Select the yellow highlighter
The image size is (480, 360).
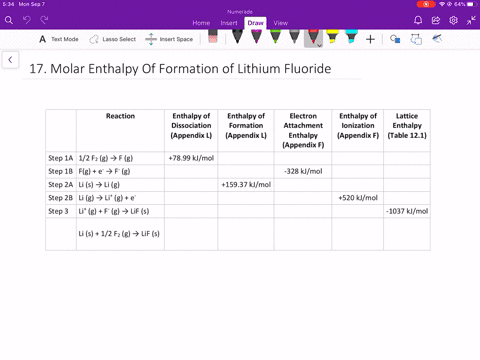[x=332, y=36]
